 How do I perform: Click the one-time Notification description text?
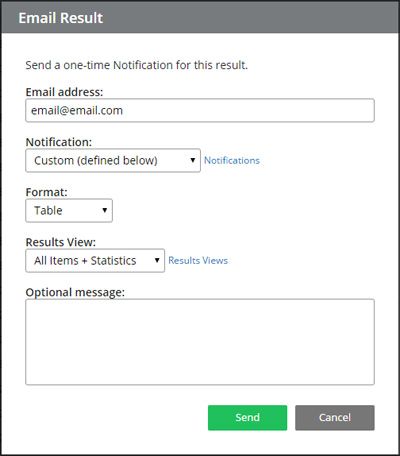137,65
